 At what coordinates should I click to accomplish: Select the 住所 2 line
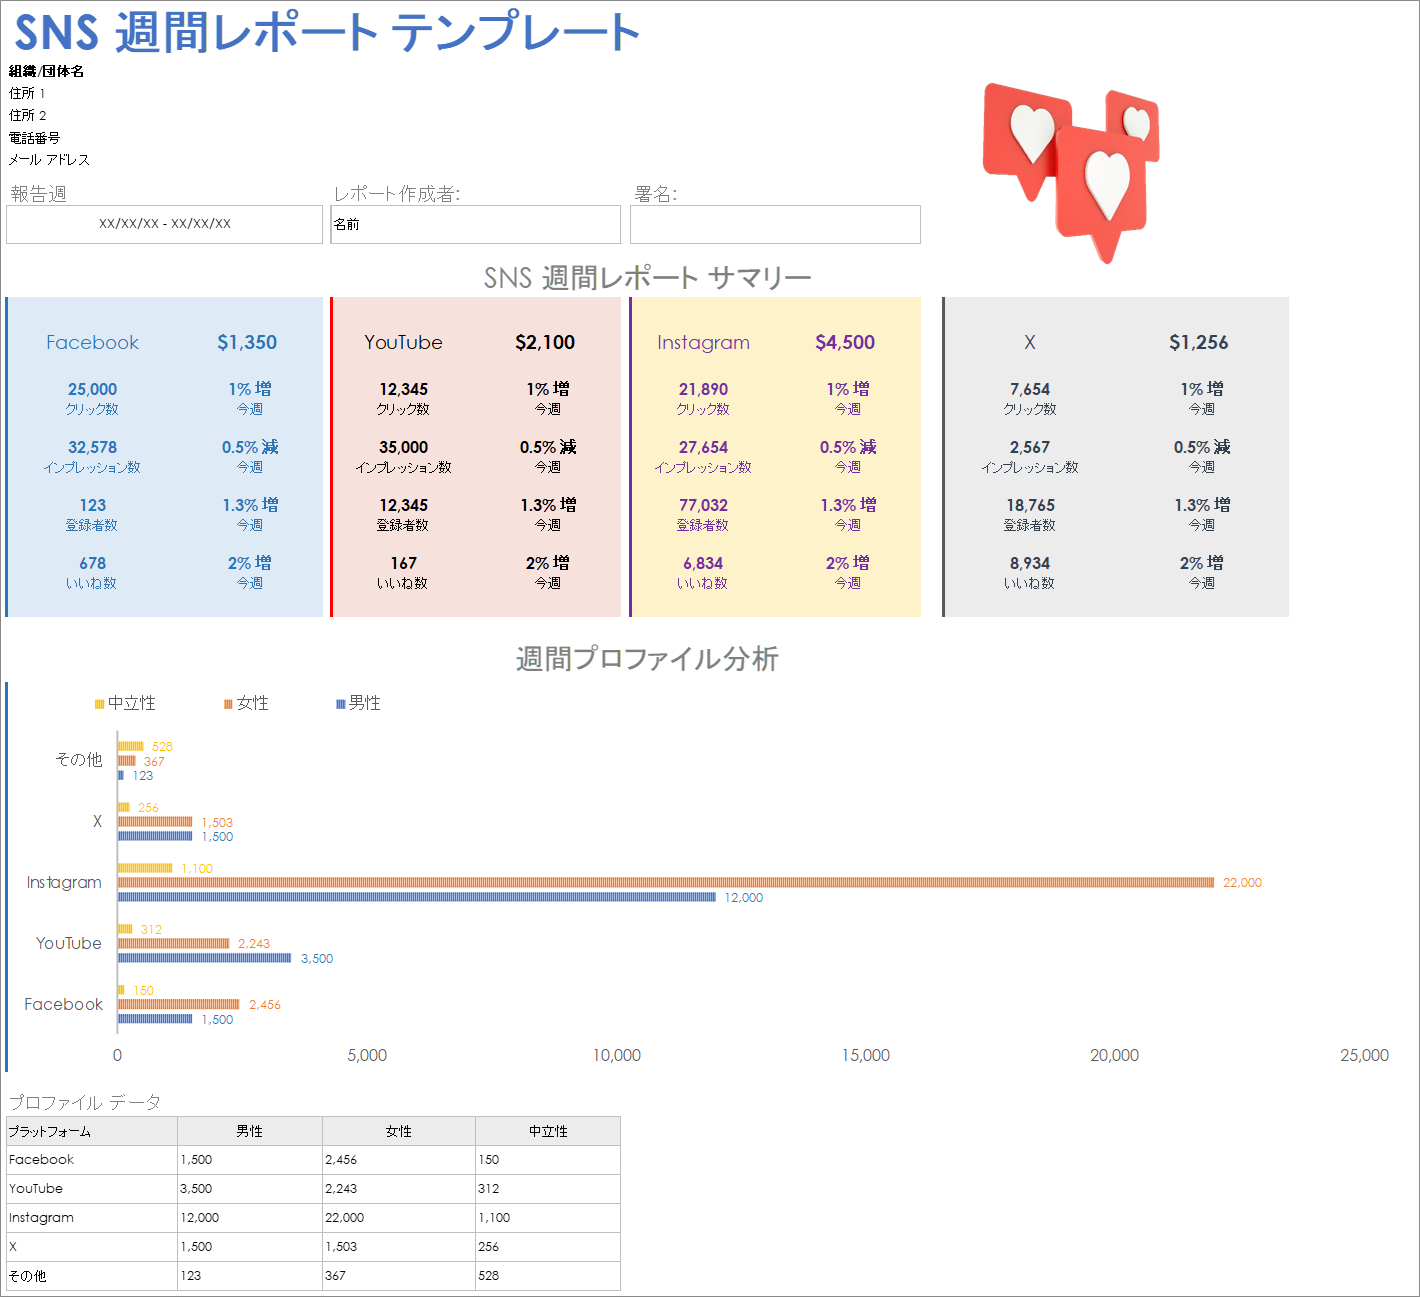(27, 115)
